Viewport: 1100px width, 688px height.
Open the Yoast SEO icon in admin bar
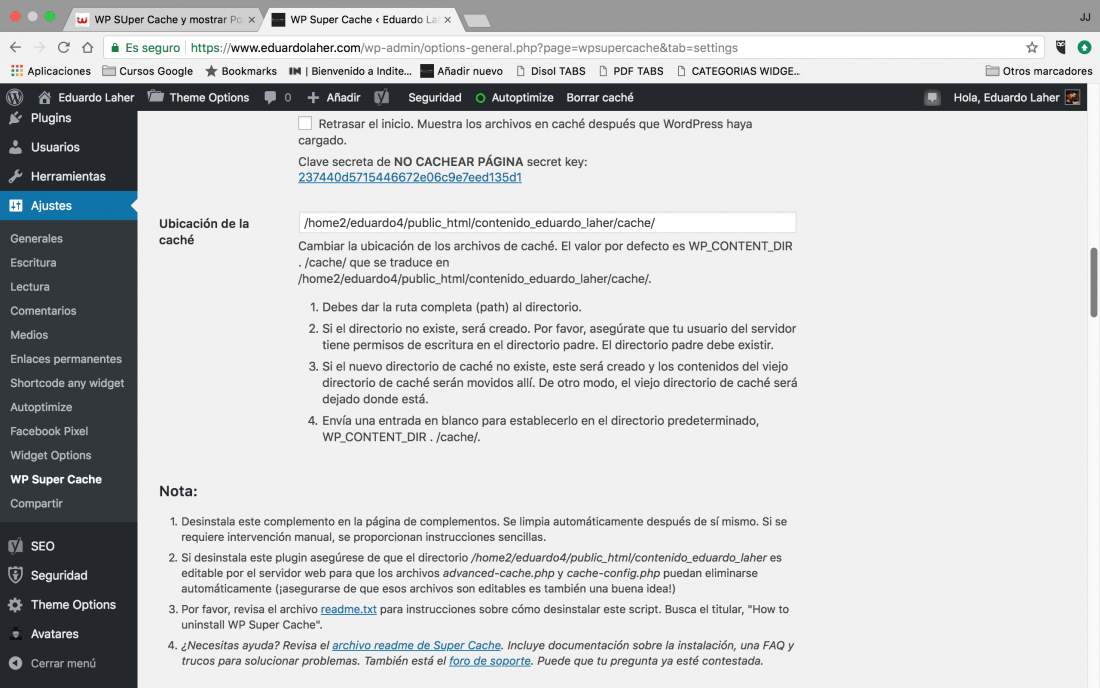382,97
